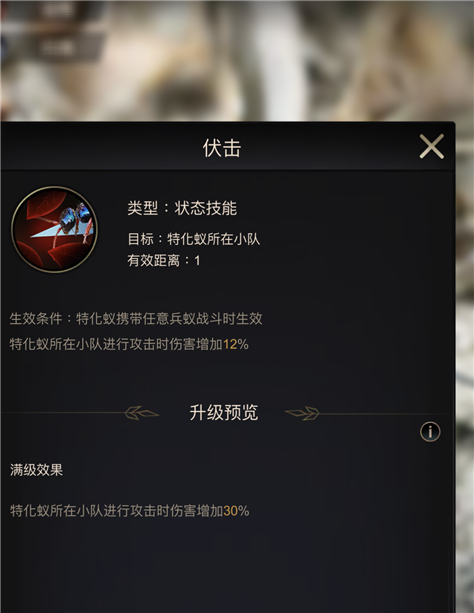Click the max-level damage increase description
Screen dimensions: 474x613
129,511
